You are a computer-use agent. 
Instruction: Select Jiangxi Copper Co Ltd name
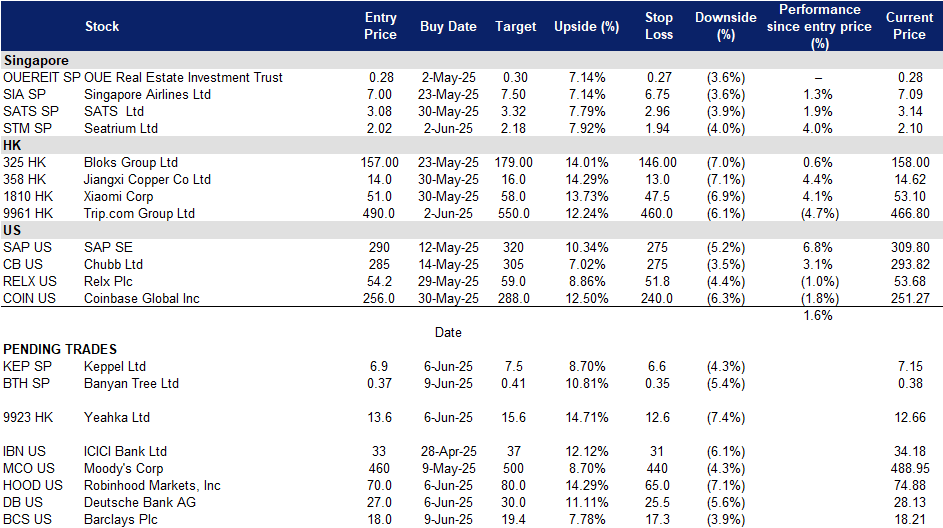[x=147, y=179]
